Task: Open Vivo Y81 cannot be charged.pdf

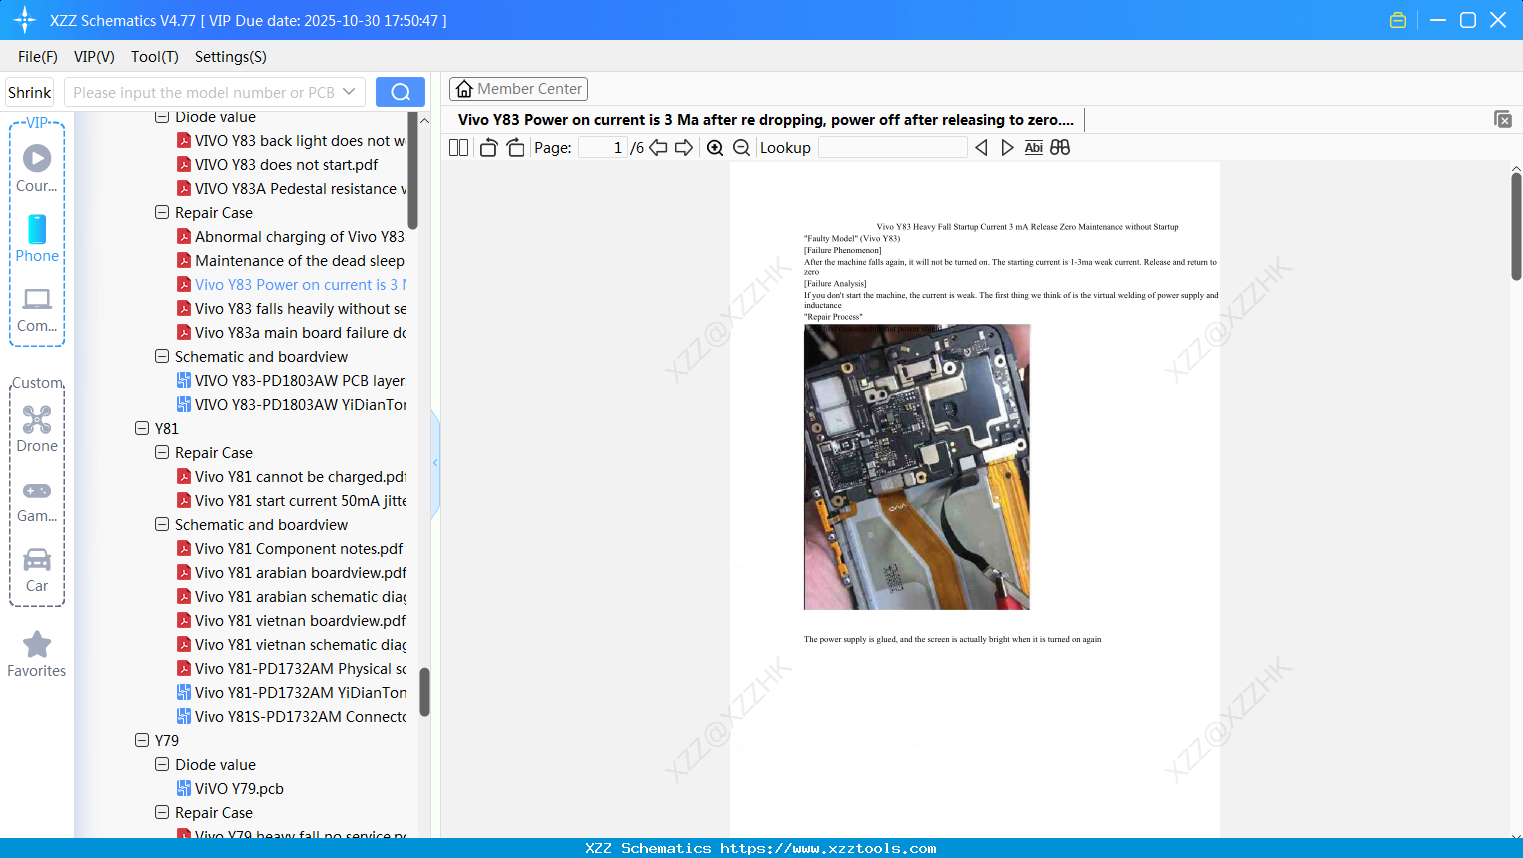Action: (x=291, y=477)
